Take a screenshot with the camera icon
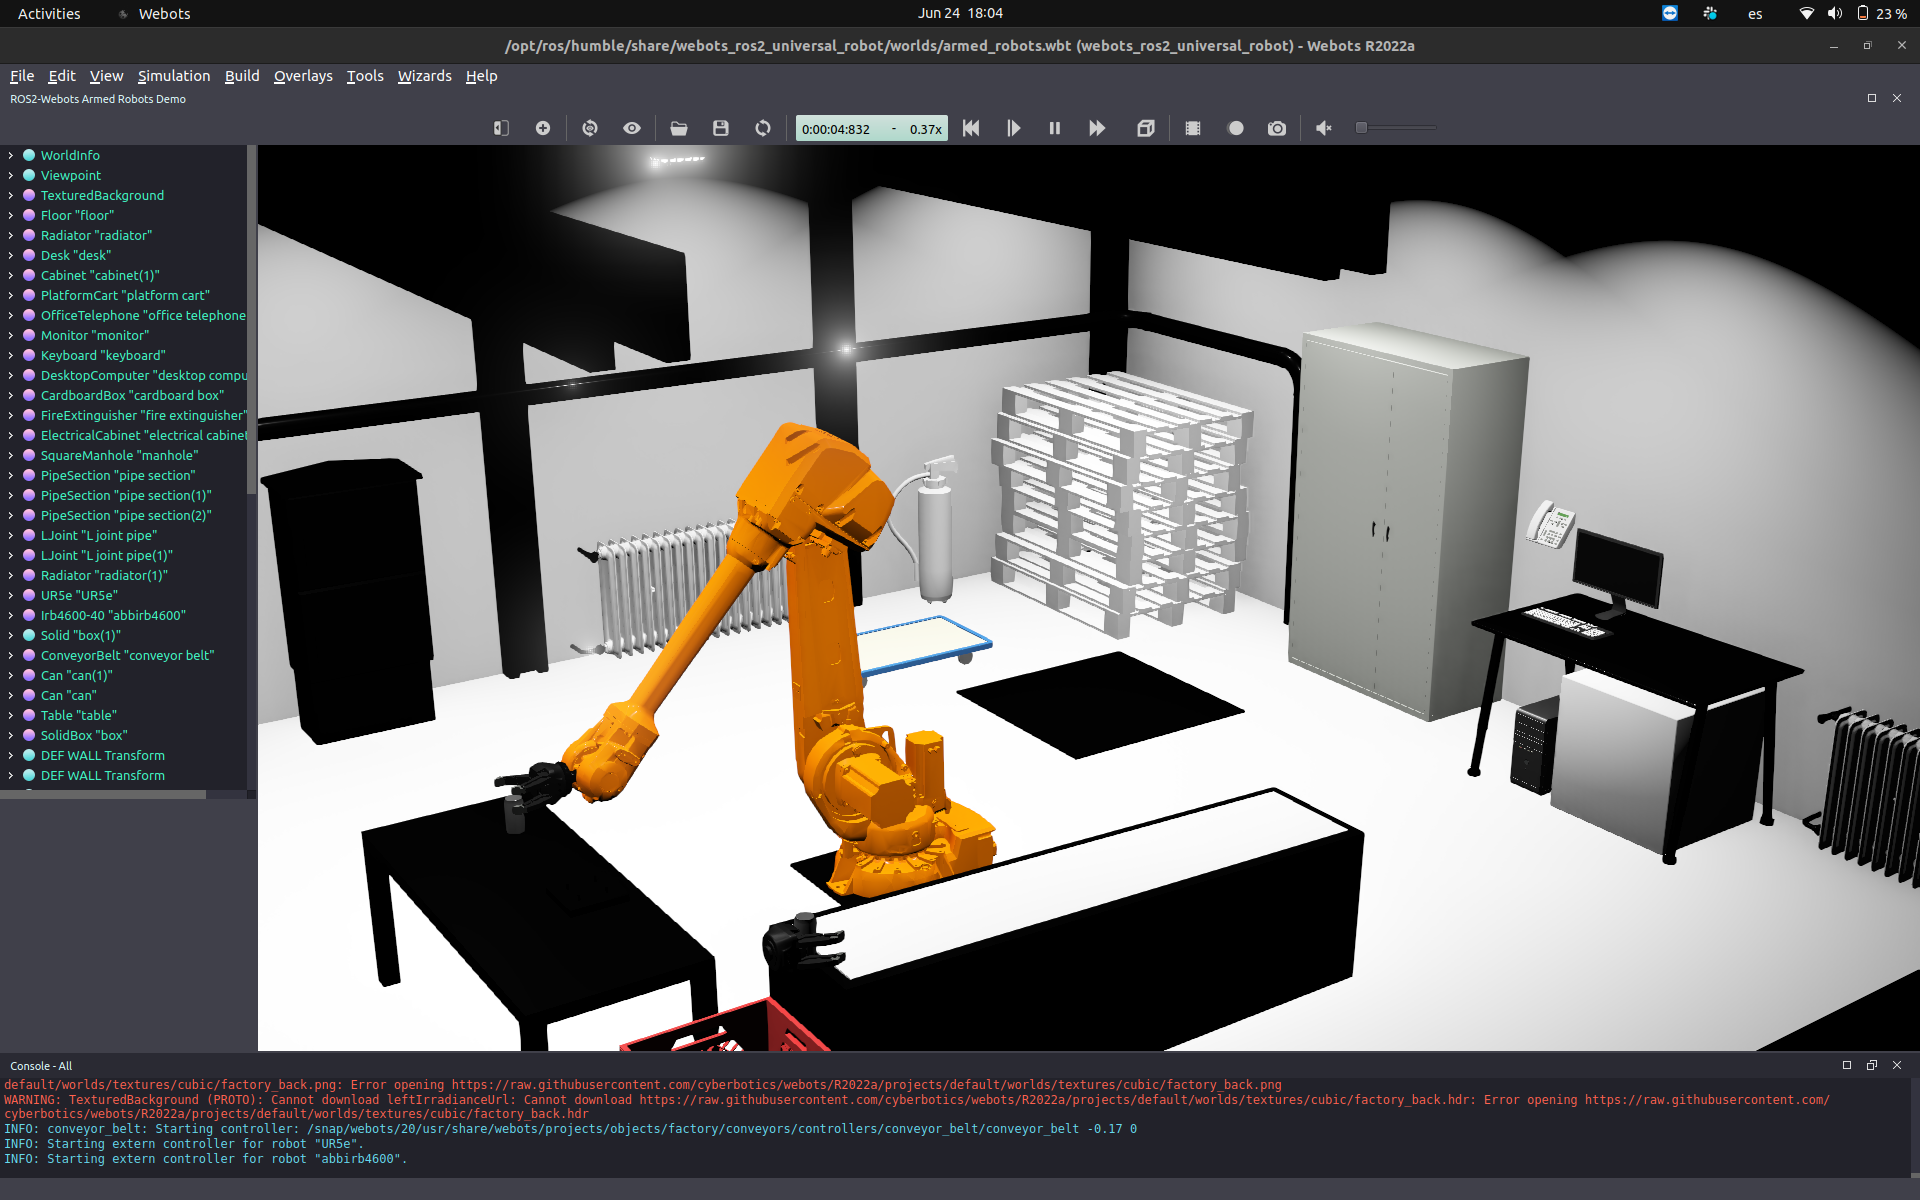This screenshot has width=1920, height=1200. 1277,128
